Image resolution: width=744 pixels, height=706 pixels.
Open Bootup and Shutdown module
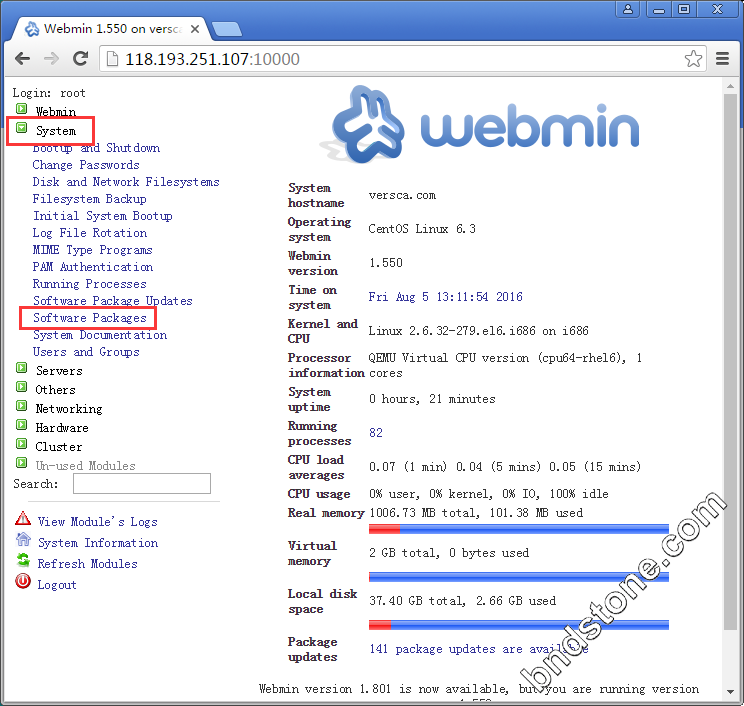click(x=96, y=148)
